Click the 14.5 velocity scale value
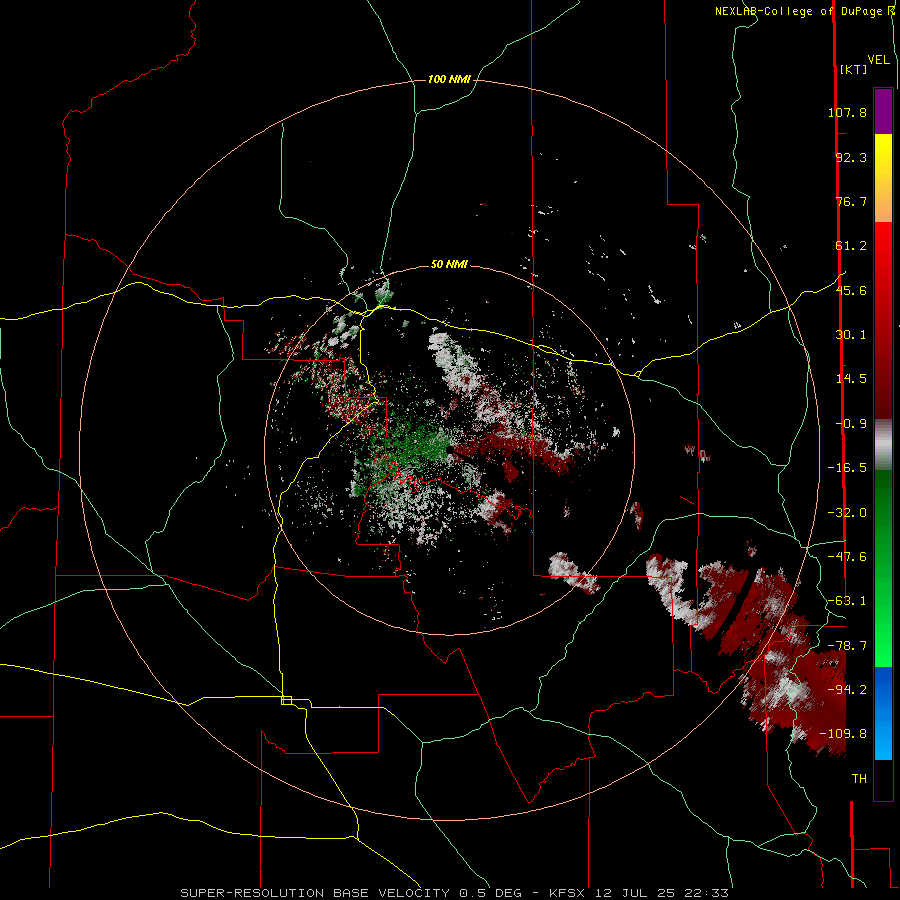This screenshot has height=900, width=900. (x=851, y=379)
